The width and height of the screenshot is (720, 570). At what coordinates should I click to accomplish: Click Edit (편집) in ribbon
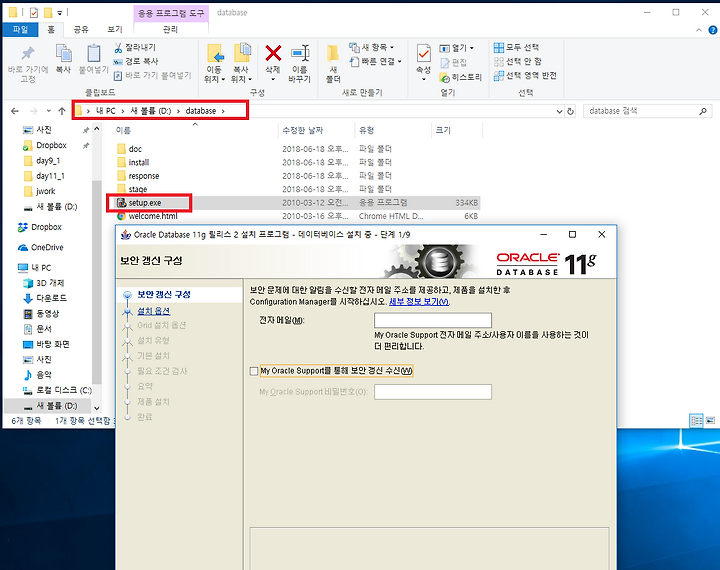(x=453, y=62)
